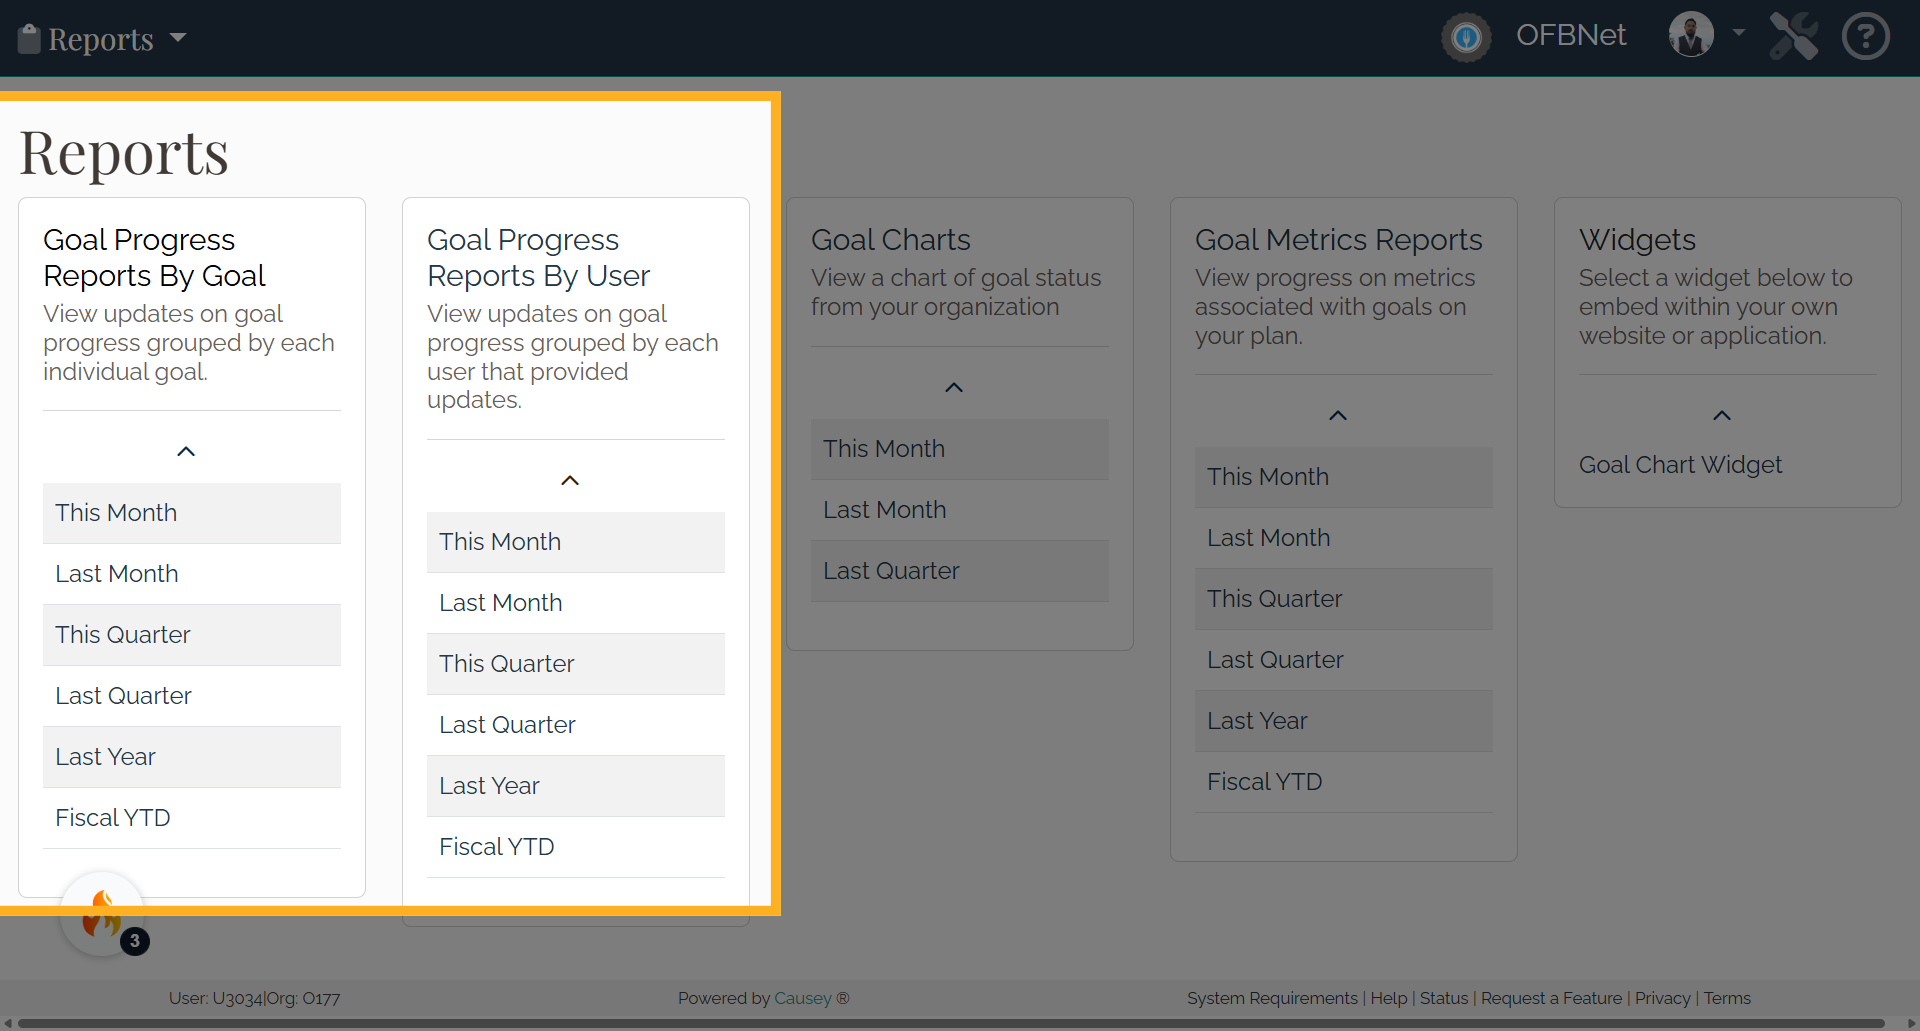This screenshot has height=1031, width=1920.
Task: Collapse the Goal Progress Reports By User list
Action: point(570,481)
